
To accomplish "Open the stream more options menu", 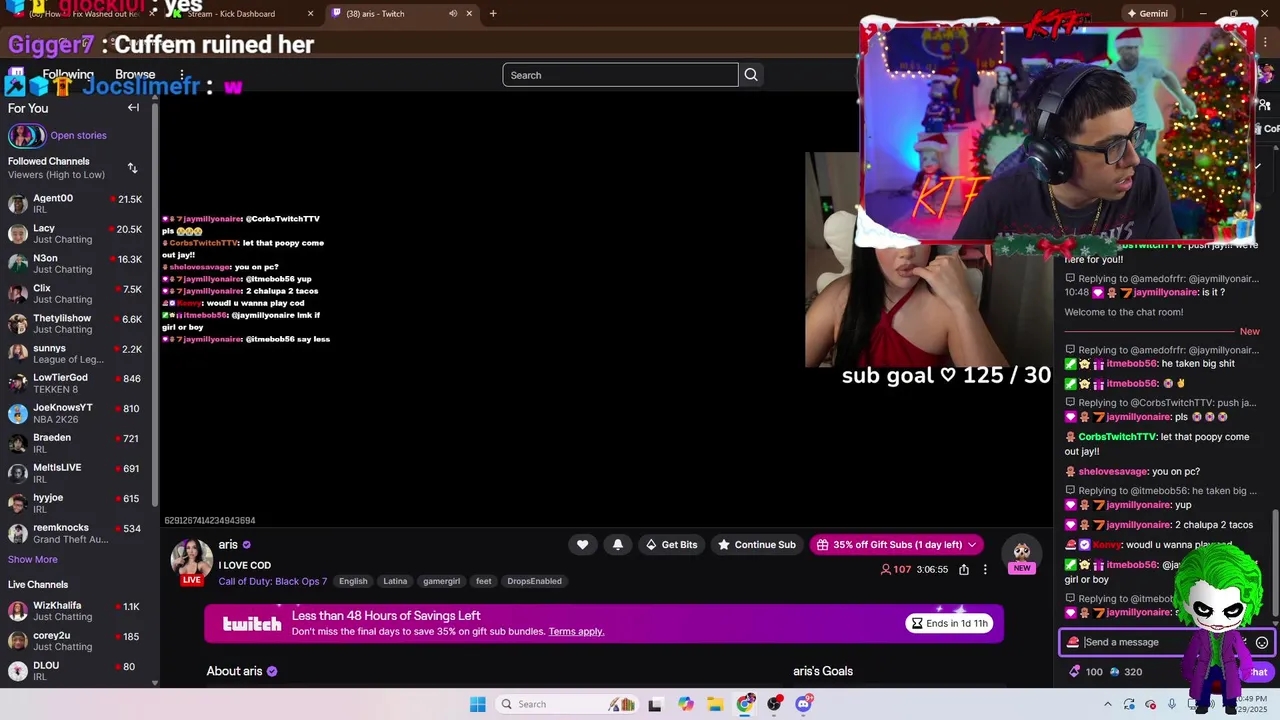I will (x=985, y=570).
